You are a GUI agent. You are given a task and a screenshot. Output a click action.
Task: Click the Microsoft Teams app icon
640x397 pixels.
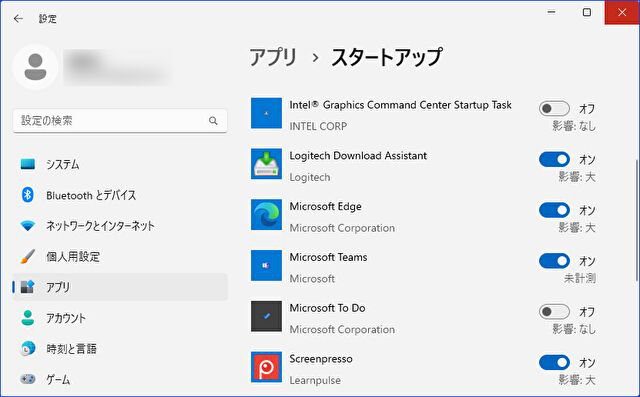coord(266,266)
